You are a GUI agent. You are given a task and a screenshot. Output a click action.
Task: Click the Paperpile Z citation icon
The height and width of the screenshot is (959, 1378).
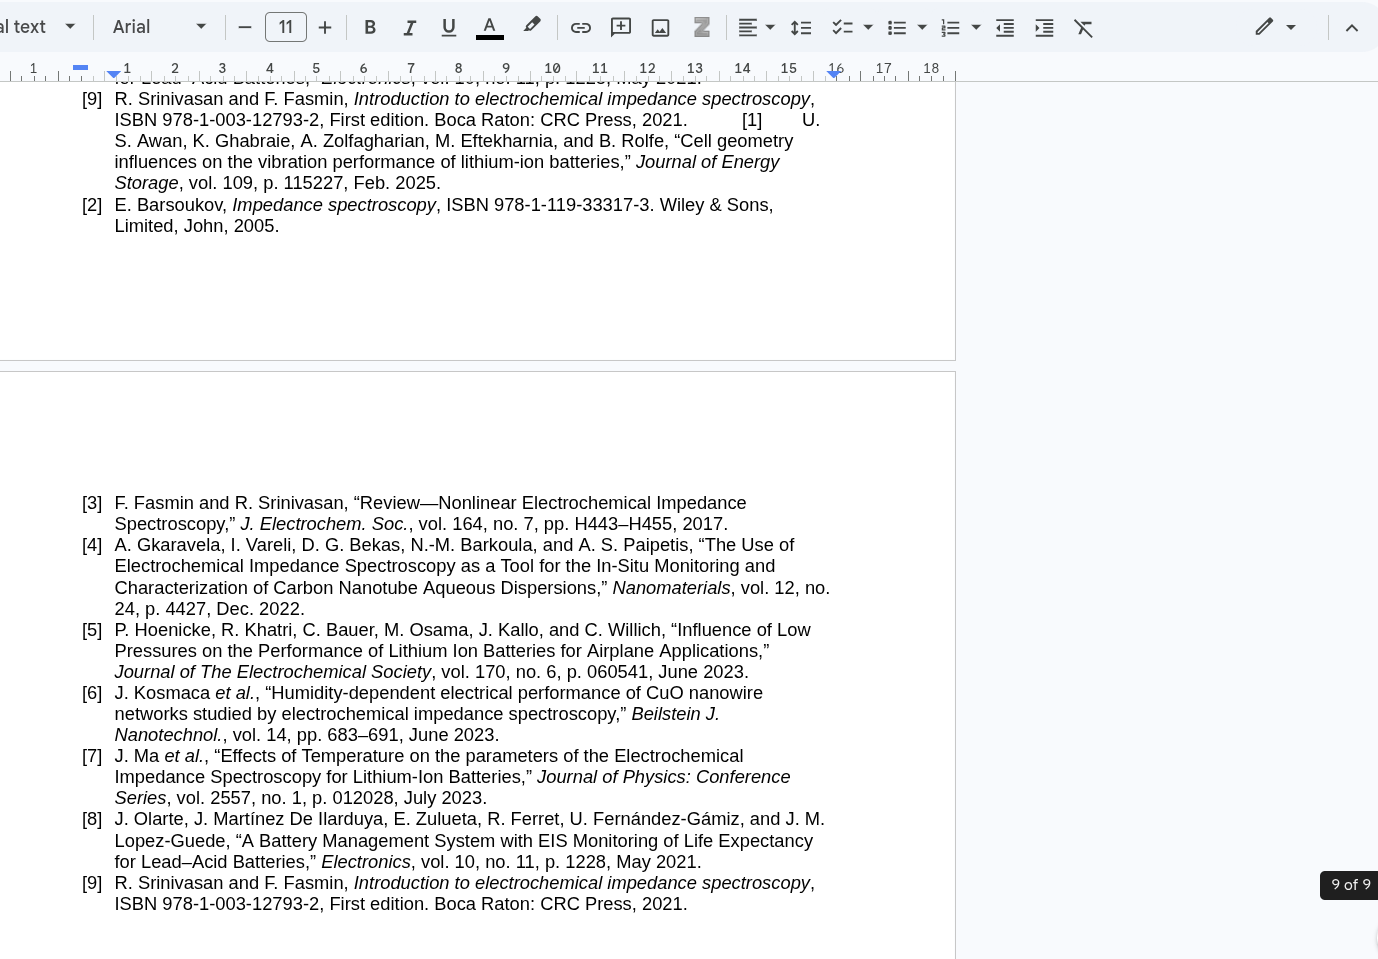702,27
